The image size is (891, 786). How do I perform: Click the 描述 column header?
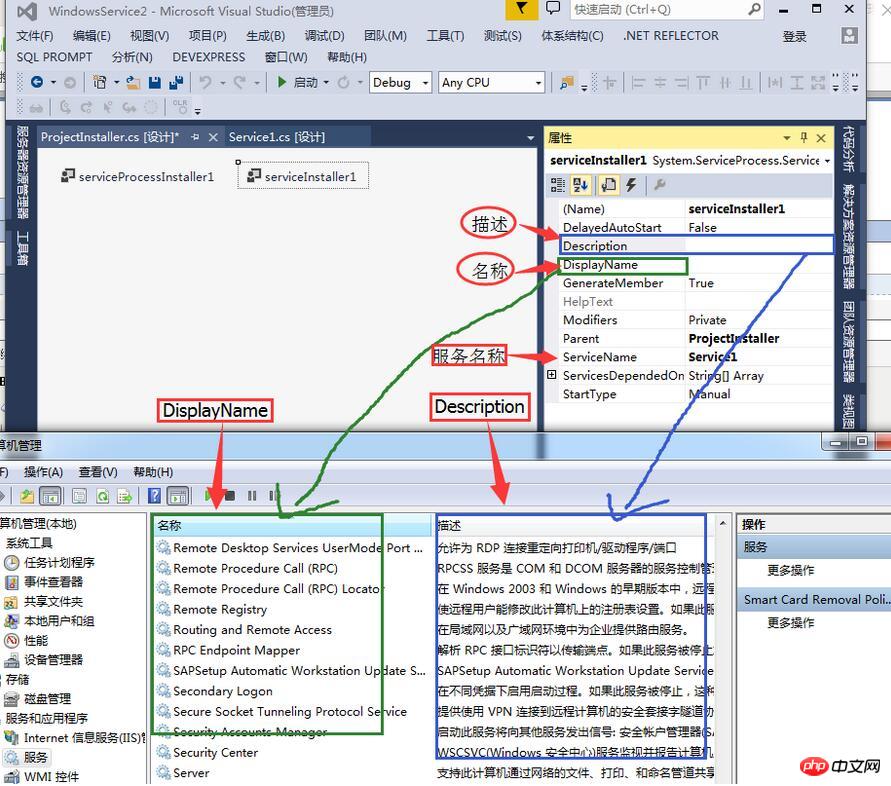click(574, 526)
